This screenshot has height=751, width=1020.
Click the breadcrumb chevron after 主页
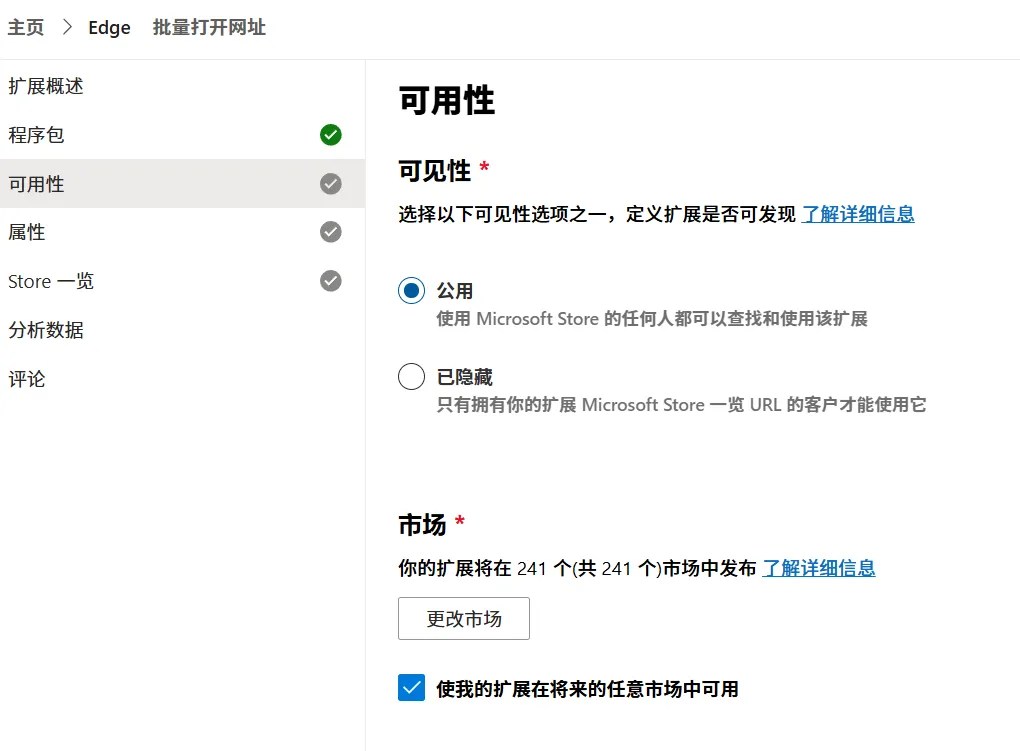tap(67, 27)
